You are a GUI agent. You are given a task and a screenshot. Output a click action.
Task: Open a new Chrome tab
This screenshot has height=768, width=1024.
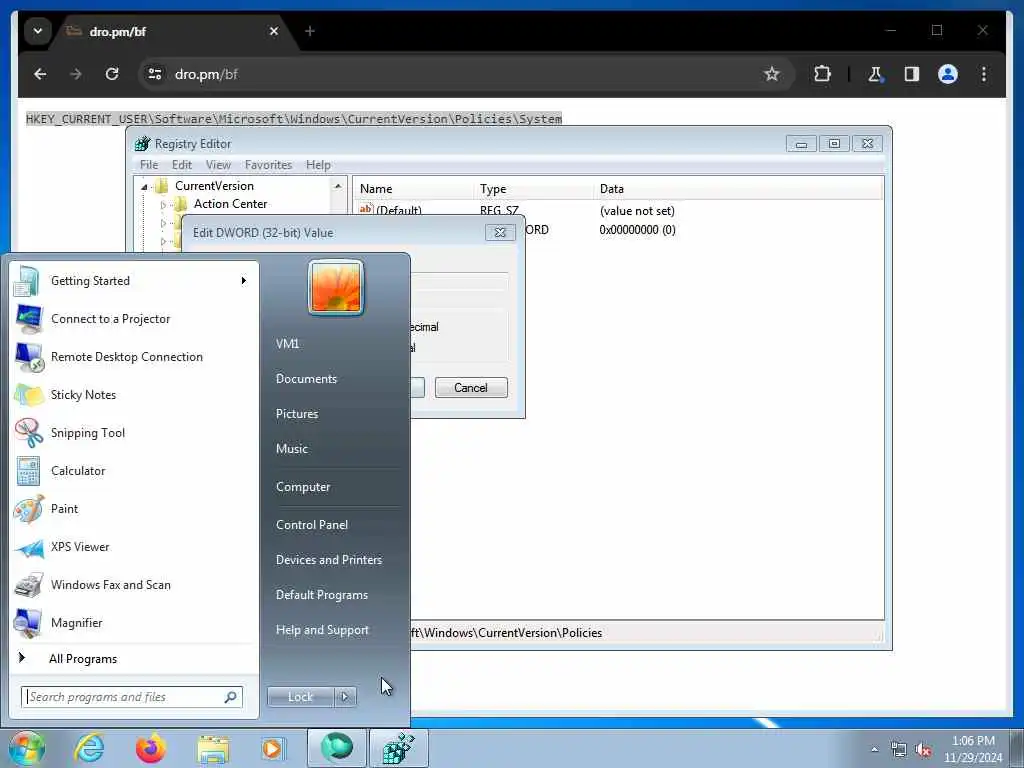(x=310, y=31)
